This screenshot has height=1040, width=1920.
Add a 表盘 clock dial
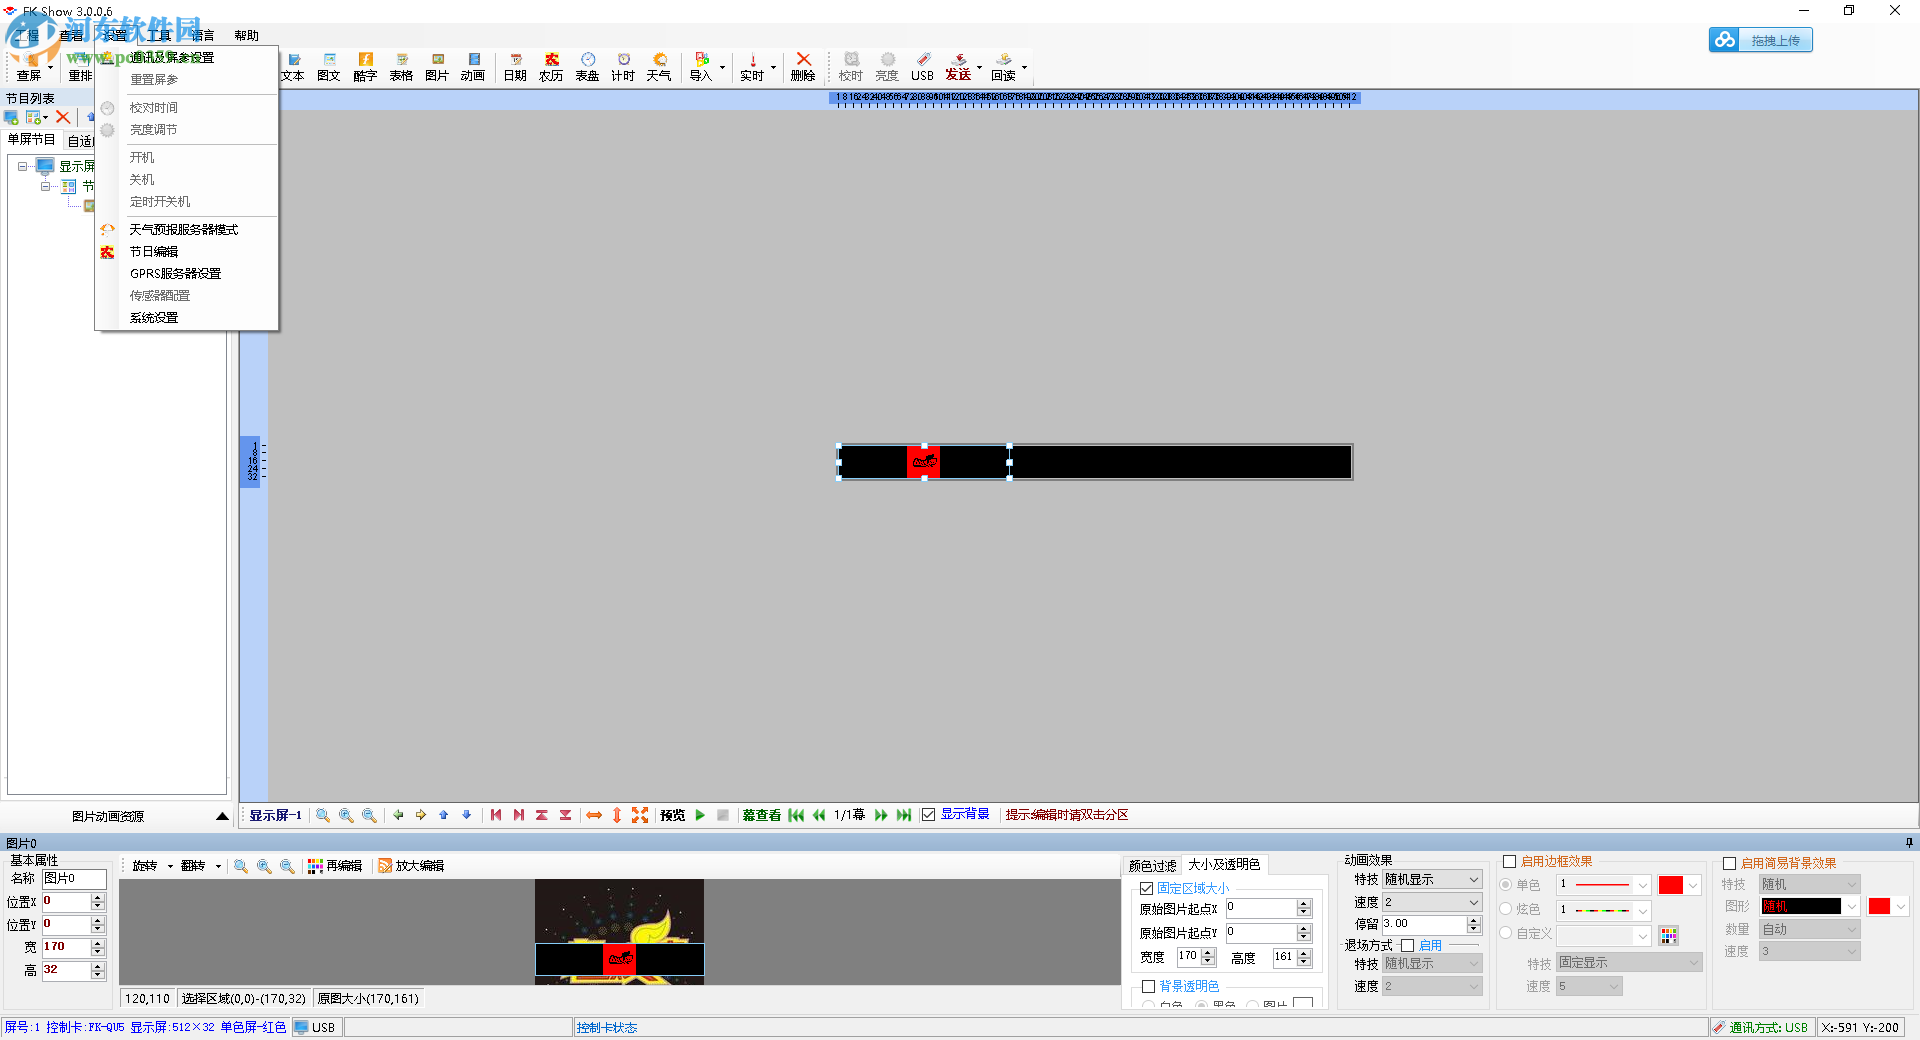pyautogui.click(x=587, y=67)
